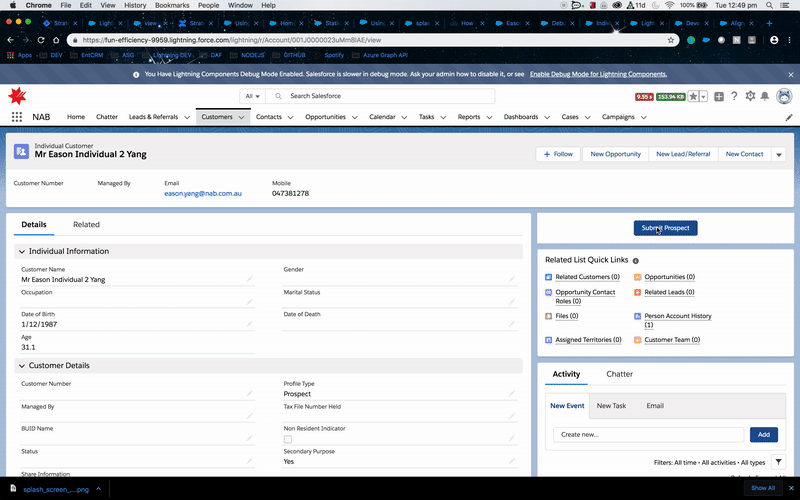The image size is (800, 500).
Task: Open the Opportunities (0) quick link
Action: coord(669,277)
